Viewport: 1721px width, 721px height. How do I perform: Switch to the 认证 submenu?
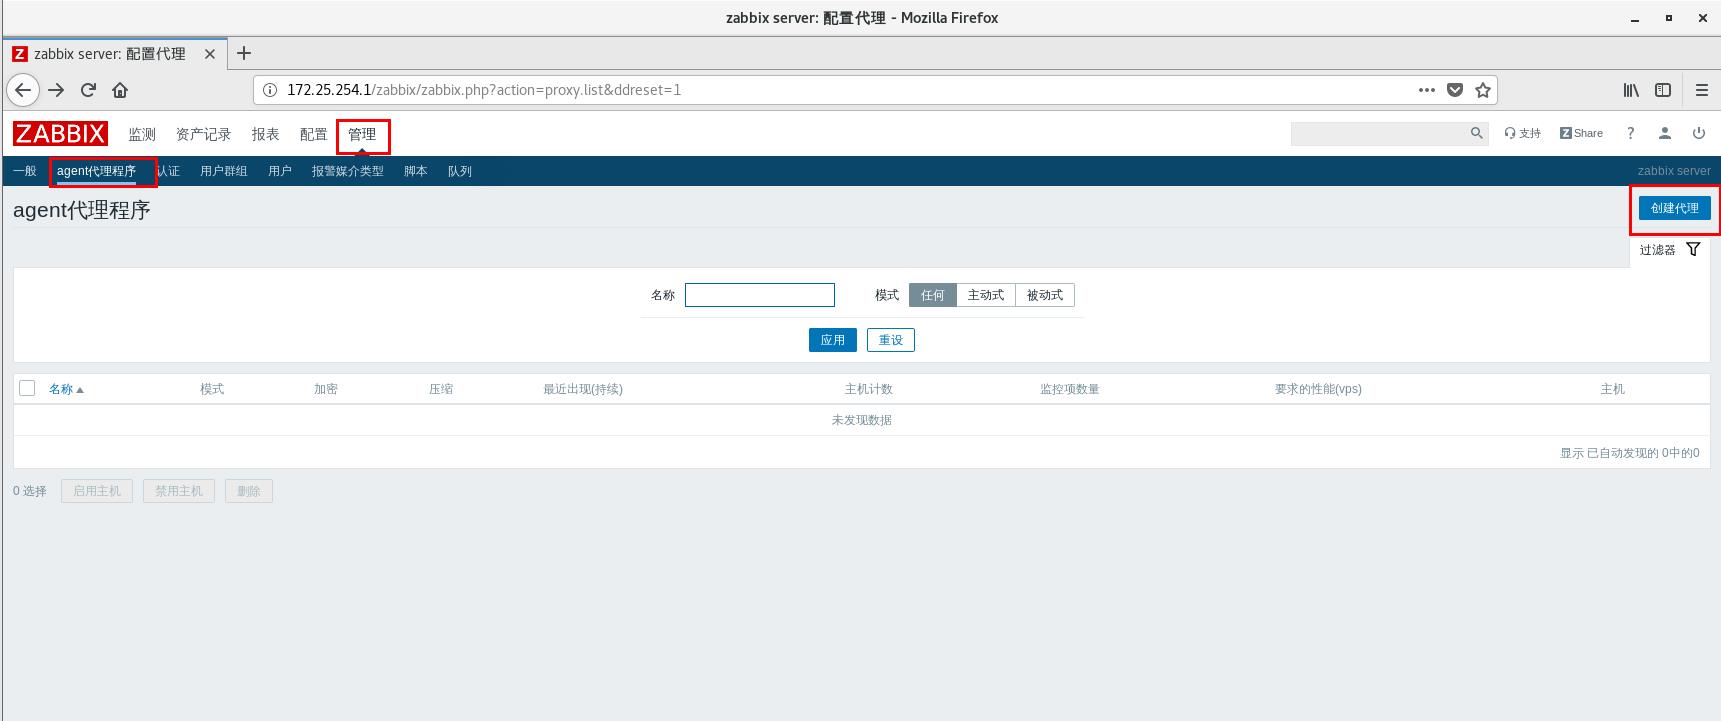pos(169,171)
